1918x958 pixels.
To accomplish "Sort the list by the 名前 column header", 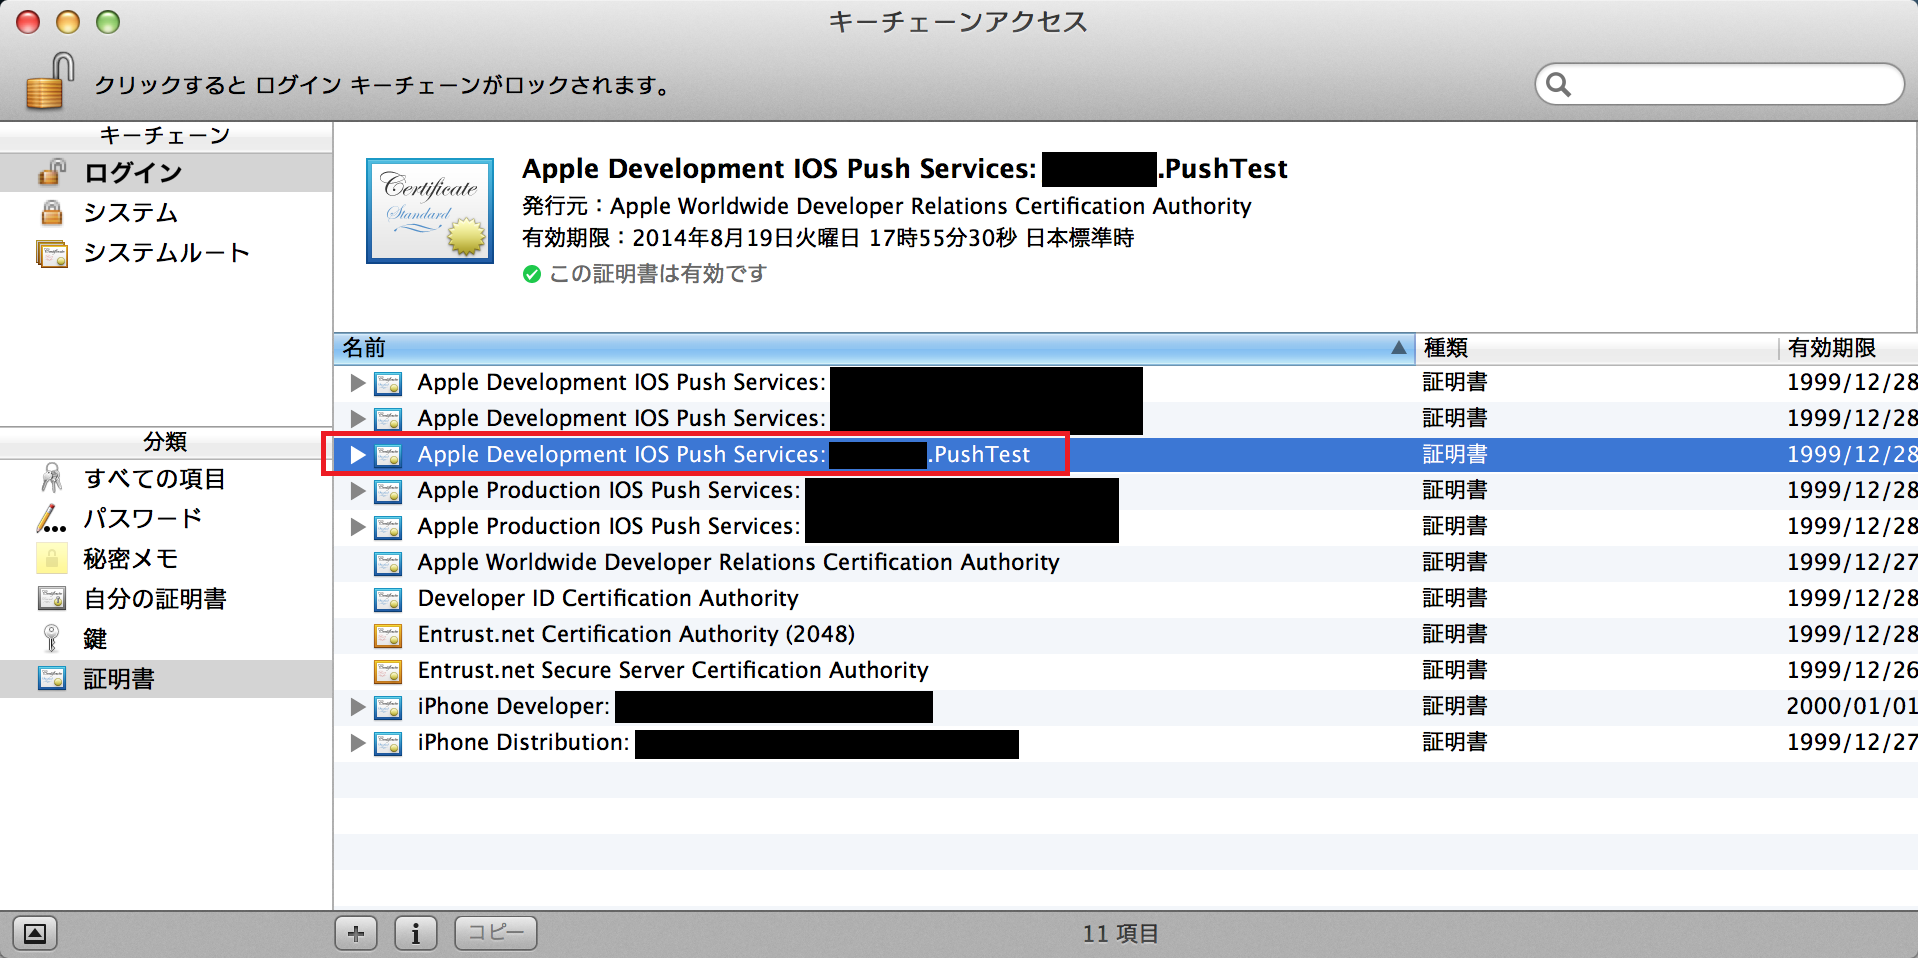I will [x=874, y=348].
